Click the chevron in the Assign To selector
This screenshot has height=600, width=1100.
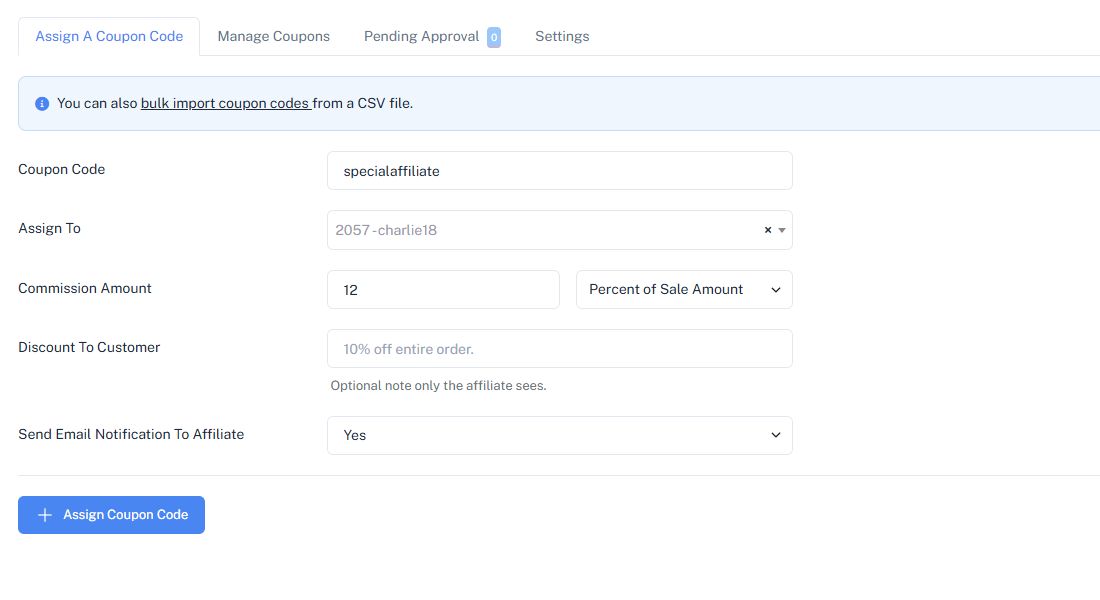point(782,230)
